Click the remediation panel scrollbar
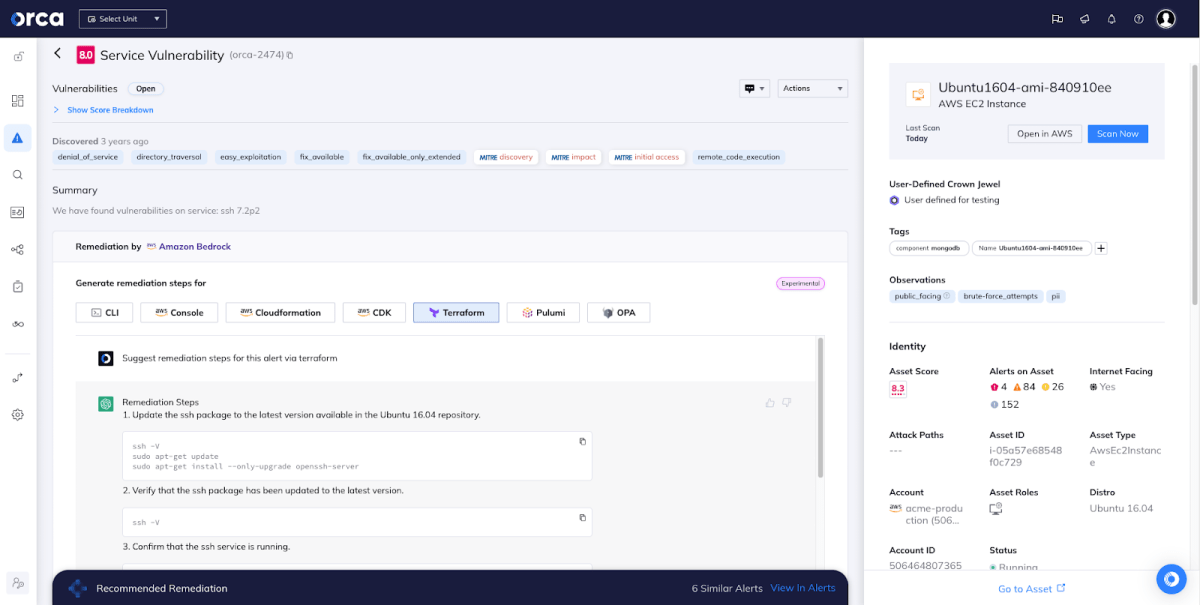This screenshot has height=605, width=1200. coord(820,406)
